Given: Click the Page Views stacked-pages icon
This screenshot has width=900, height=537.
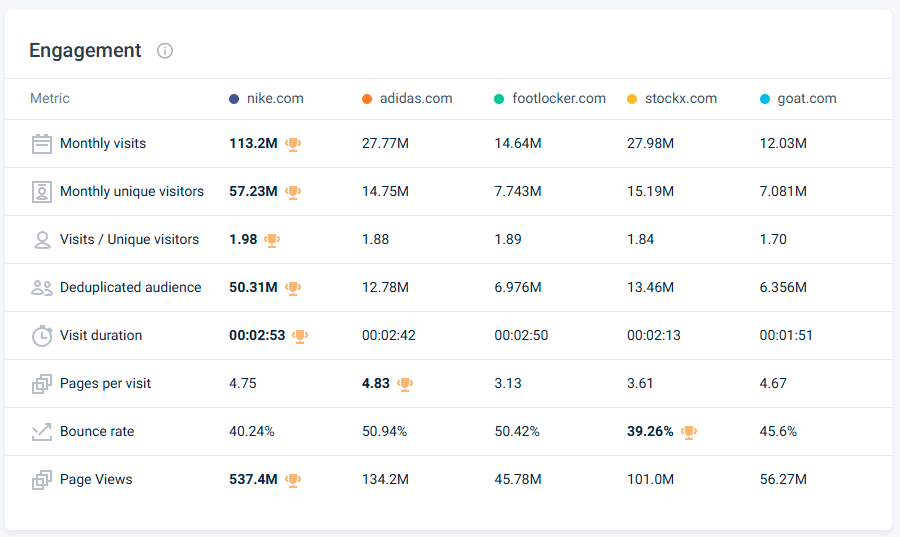Looking at the screenshot, I should 41,480.
